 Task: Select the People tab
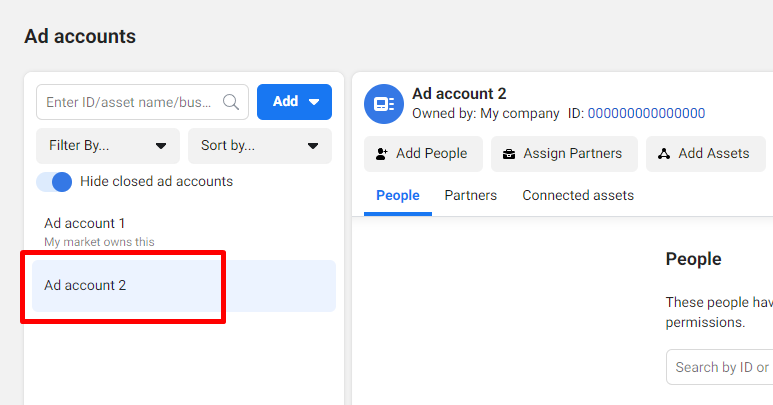pos(397,196)
